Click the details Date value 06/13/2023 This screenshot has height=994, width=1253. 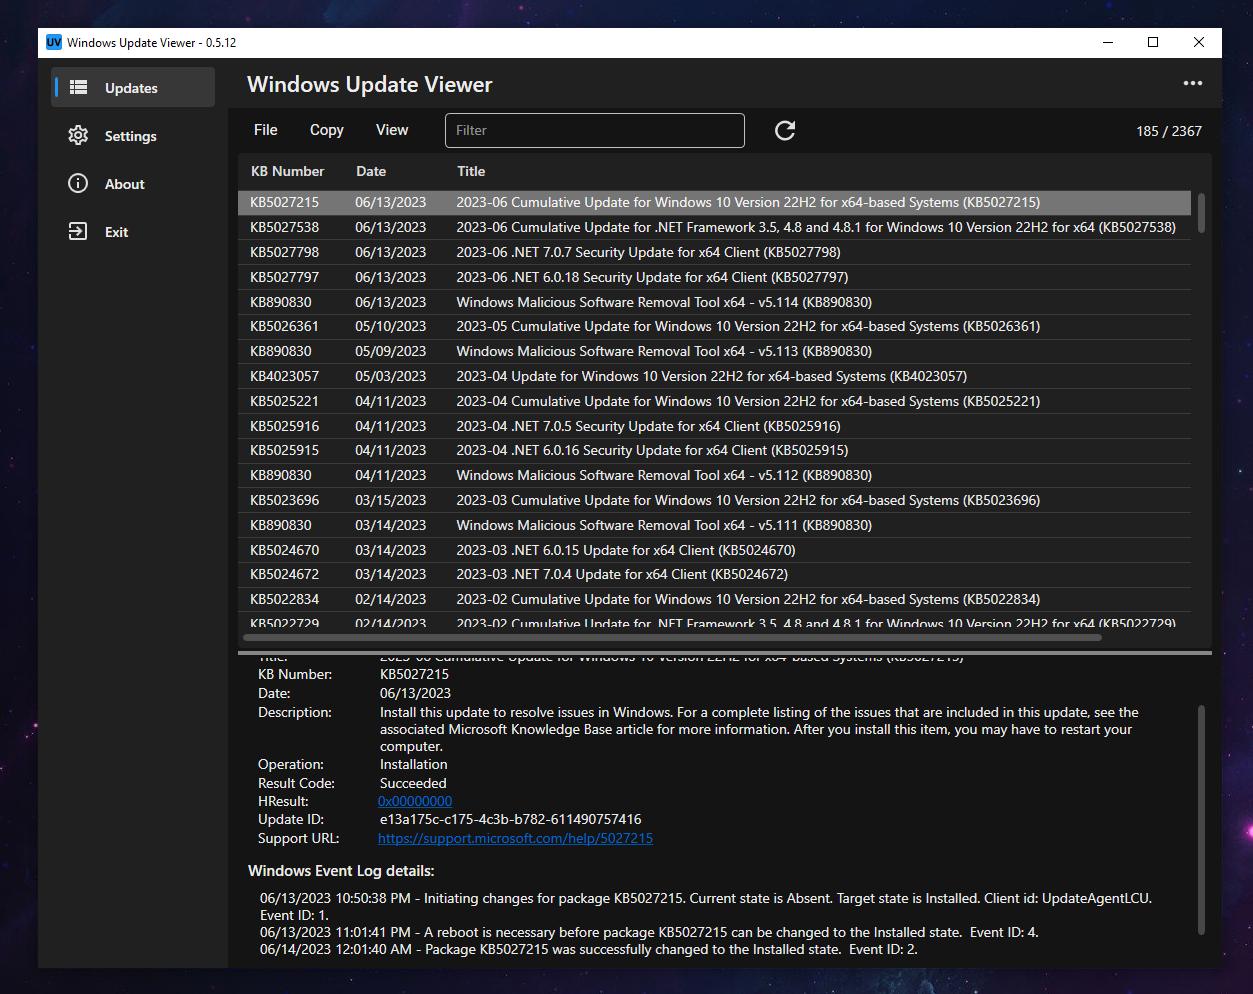coord(415,693)
